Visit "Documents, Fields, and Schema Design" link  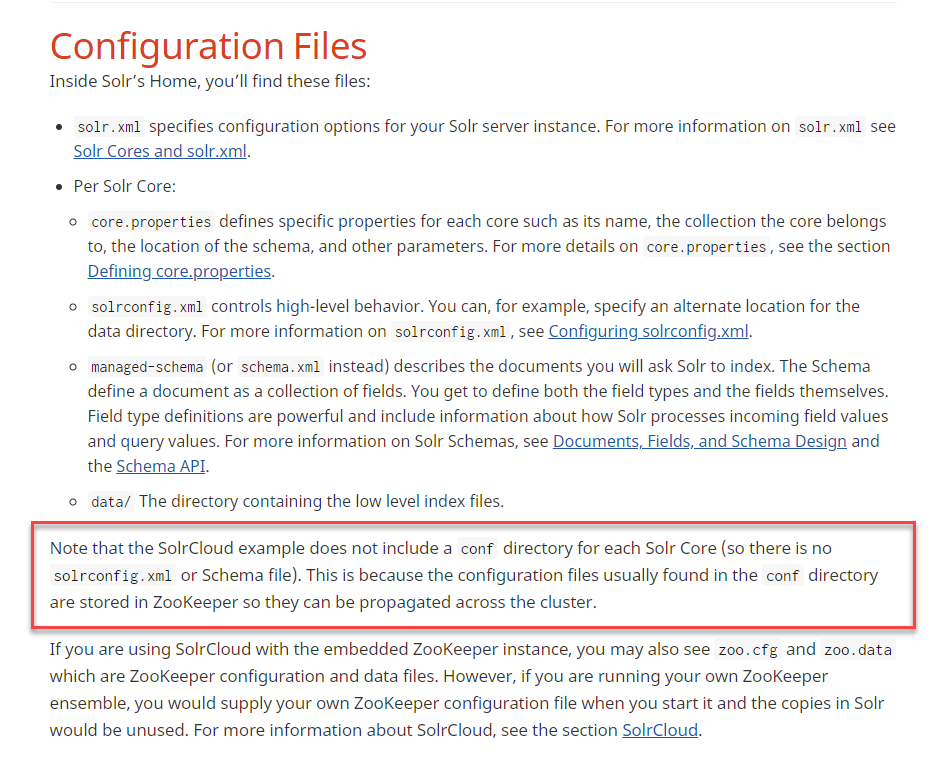point(699,440)
